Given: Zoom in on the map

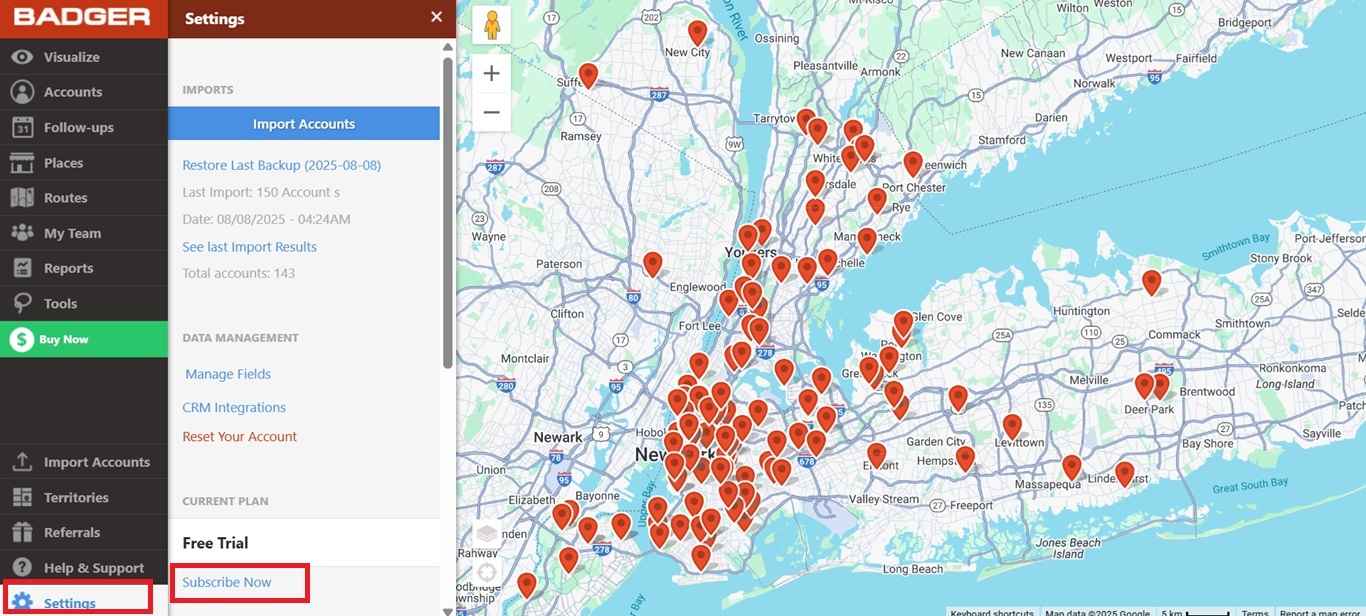Looking at the screenshot, I should click(x=491, y=73).
